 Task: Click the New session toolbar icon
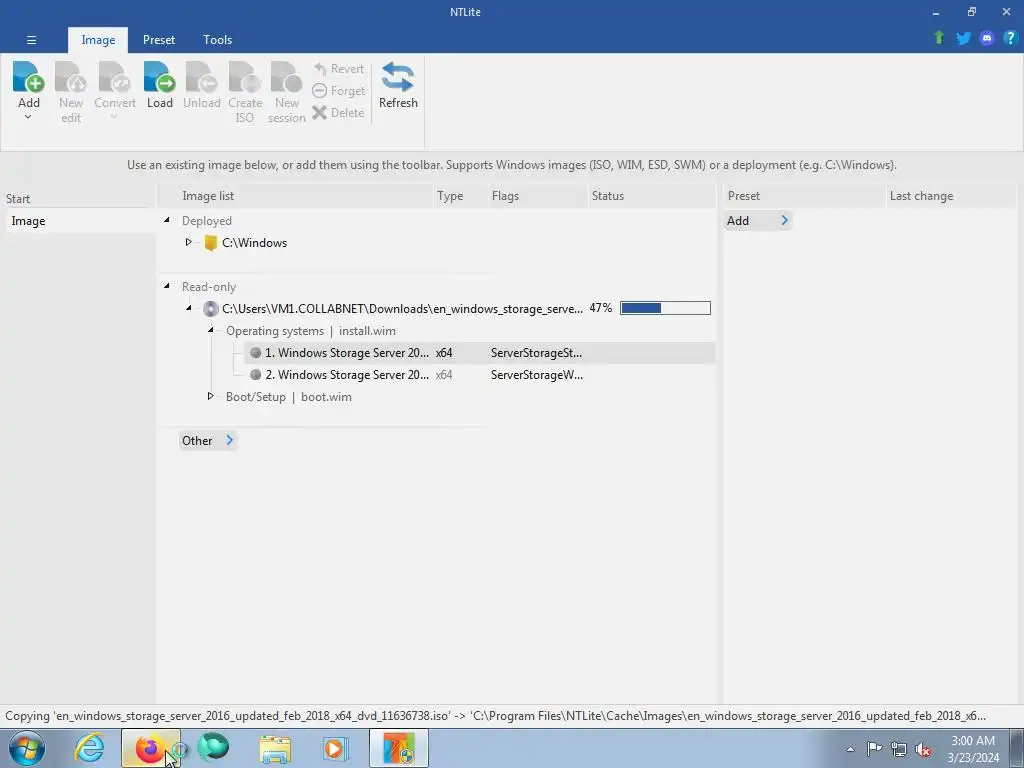(287, 77)
